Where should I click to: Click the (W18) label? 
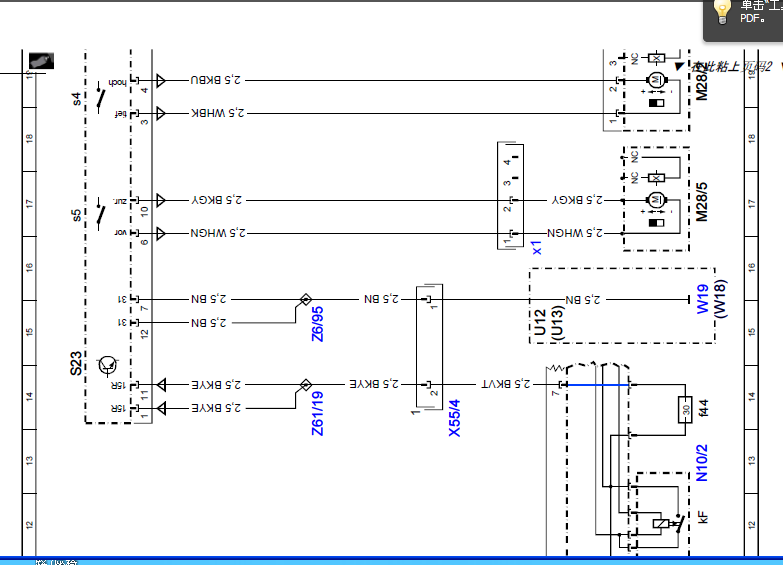[x=720, y=299]
